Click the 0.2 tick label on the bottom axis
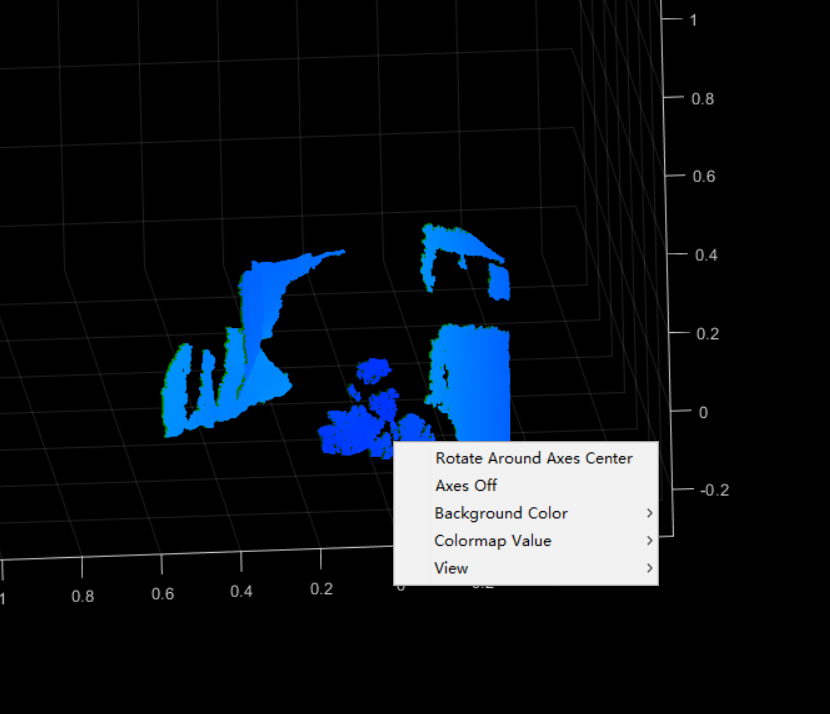This screenshot has height=714, width=830. (x=322, y=589)
